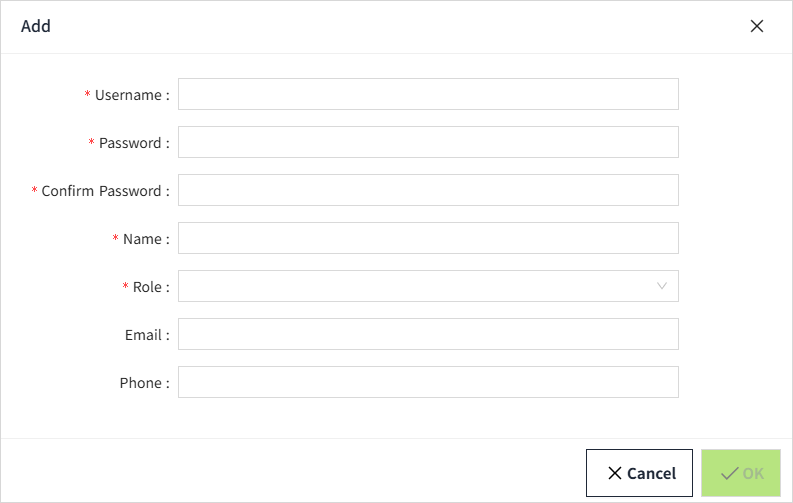
Task: Confirm the form with the OK button
Action: [741, 473]
